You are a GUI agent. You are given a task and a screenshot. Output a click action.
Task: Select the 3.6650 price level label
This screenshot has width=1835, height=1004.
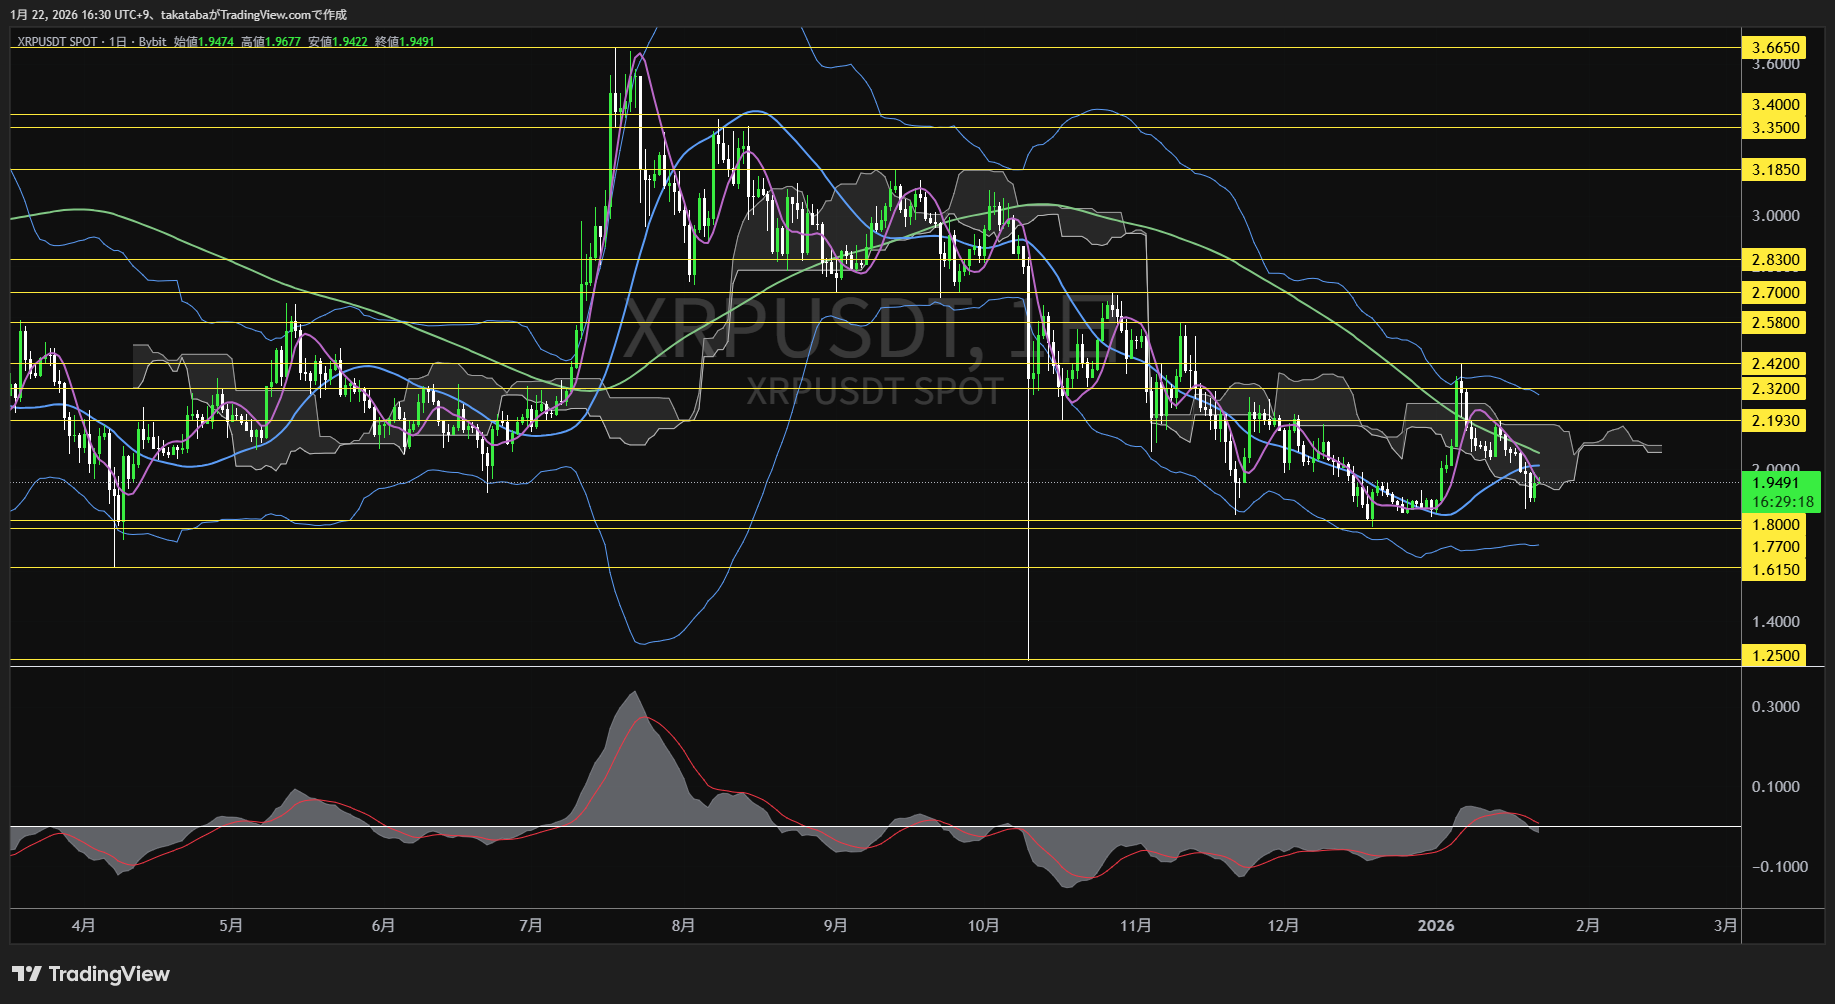click(x=1776, y=47)
